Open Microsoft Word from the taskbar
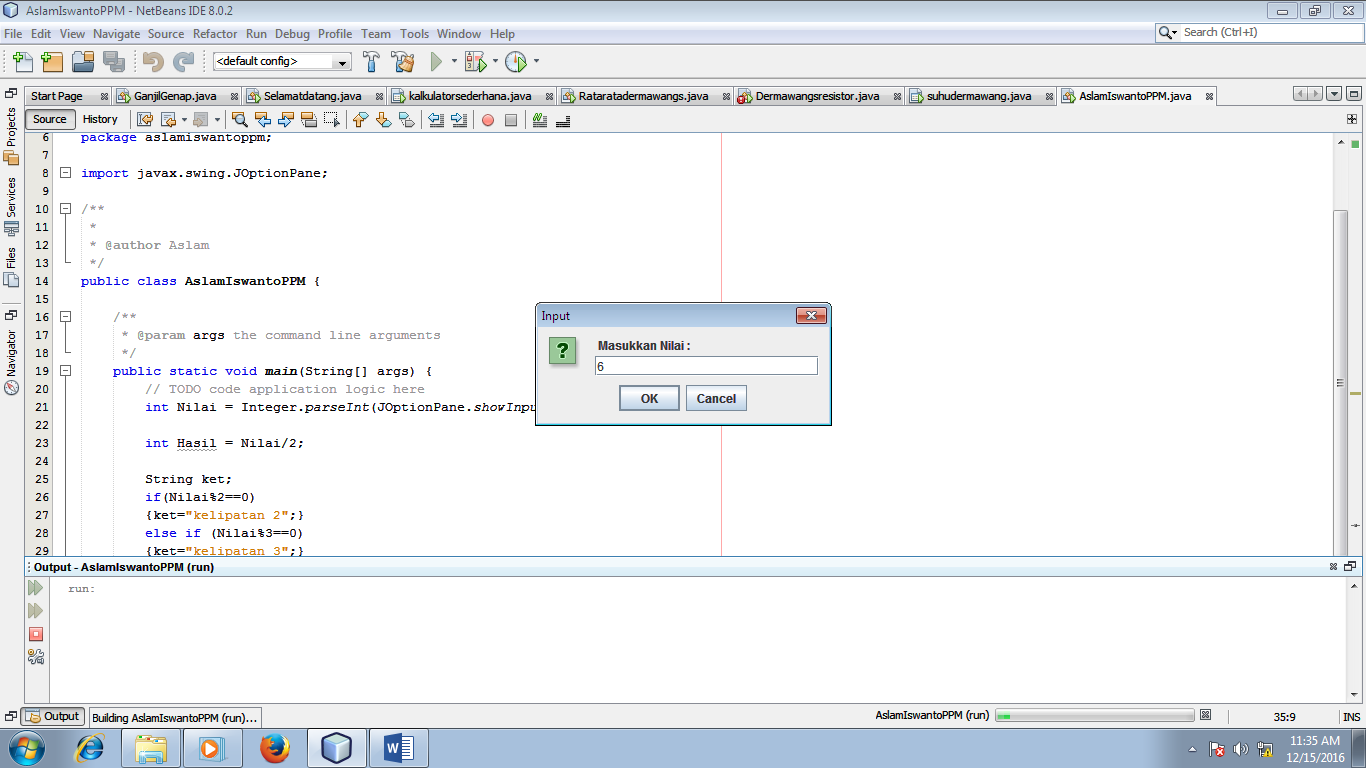 398,747
